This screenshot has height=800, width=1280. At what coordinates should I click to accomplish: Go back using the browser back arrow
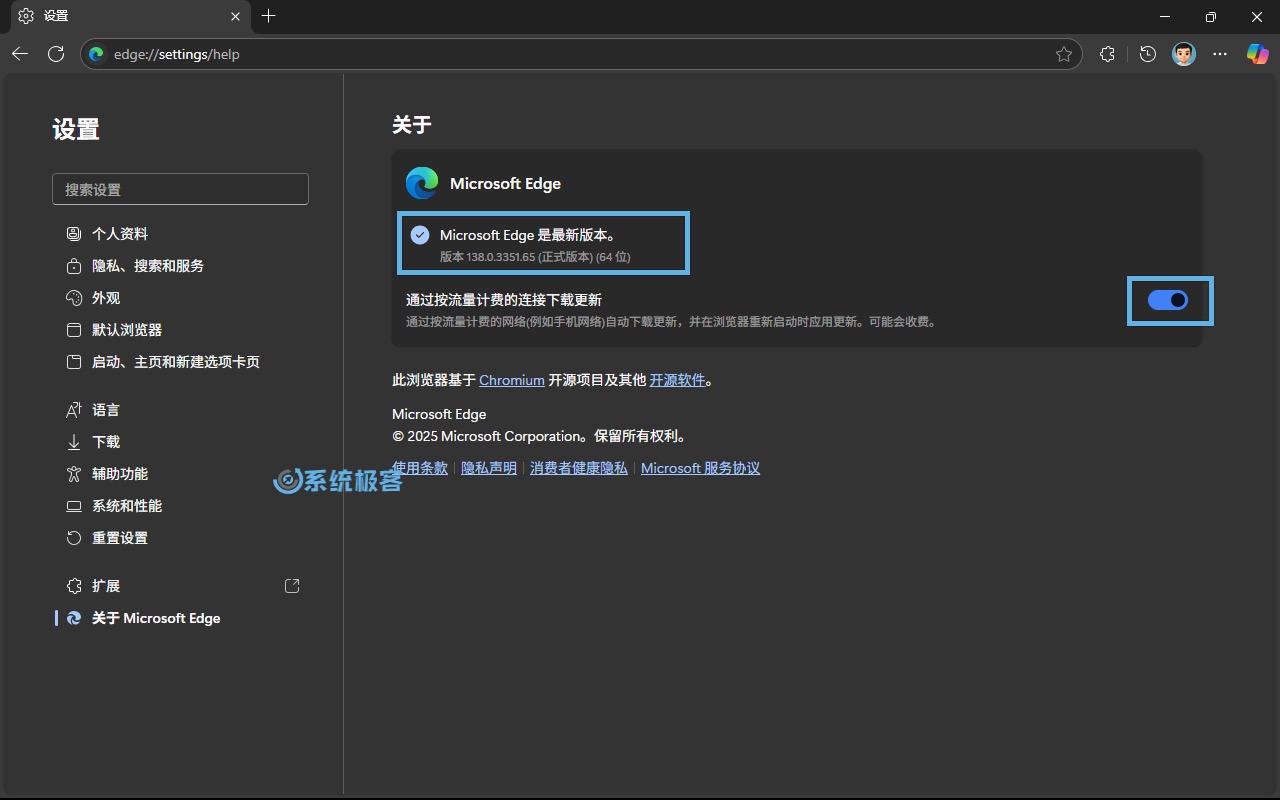20,54
